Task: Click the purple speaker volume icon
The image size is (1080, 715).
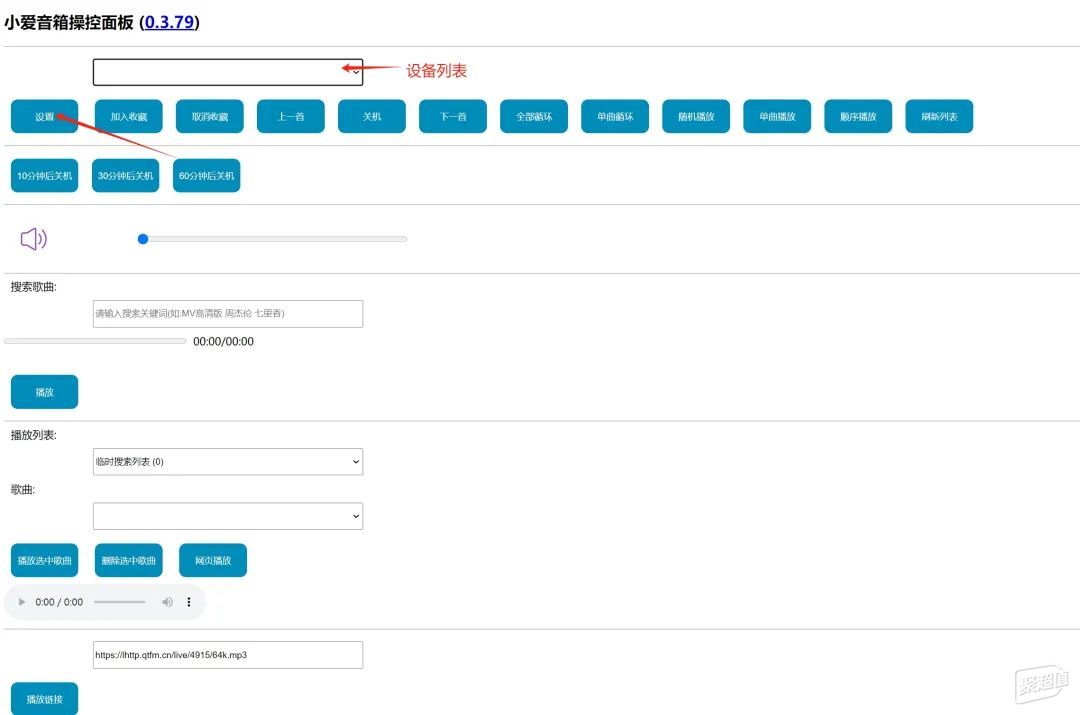Action: [x=34, y=239]
